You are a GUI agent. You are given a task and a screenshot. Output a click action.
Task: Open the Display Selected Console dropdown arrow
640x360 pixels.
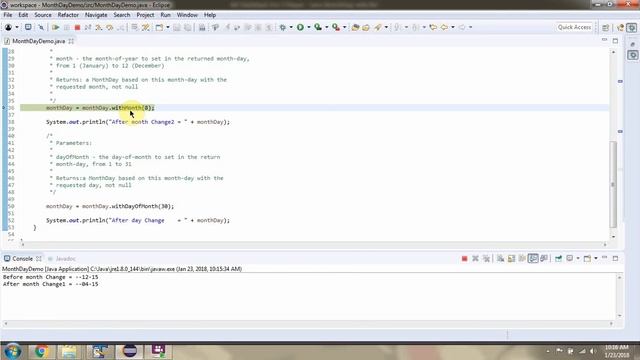point(578,258)
